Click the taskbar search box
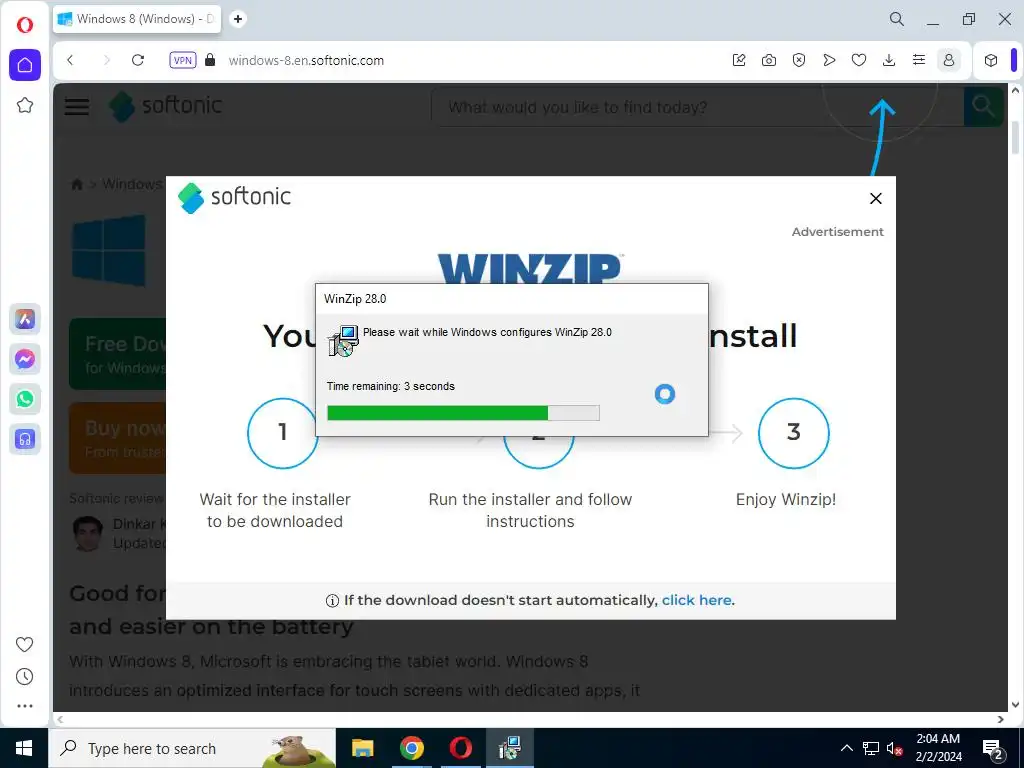 192,748
